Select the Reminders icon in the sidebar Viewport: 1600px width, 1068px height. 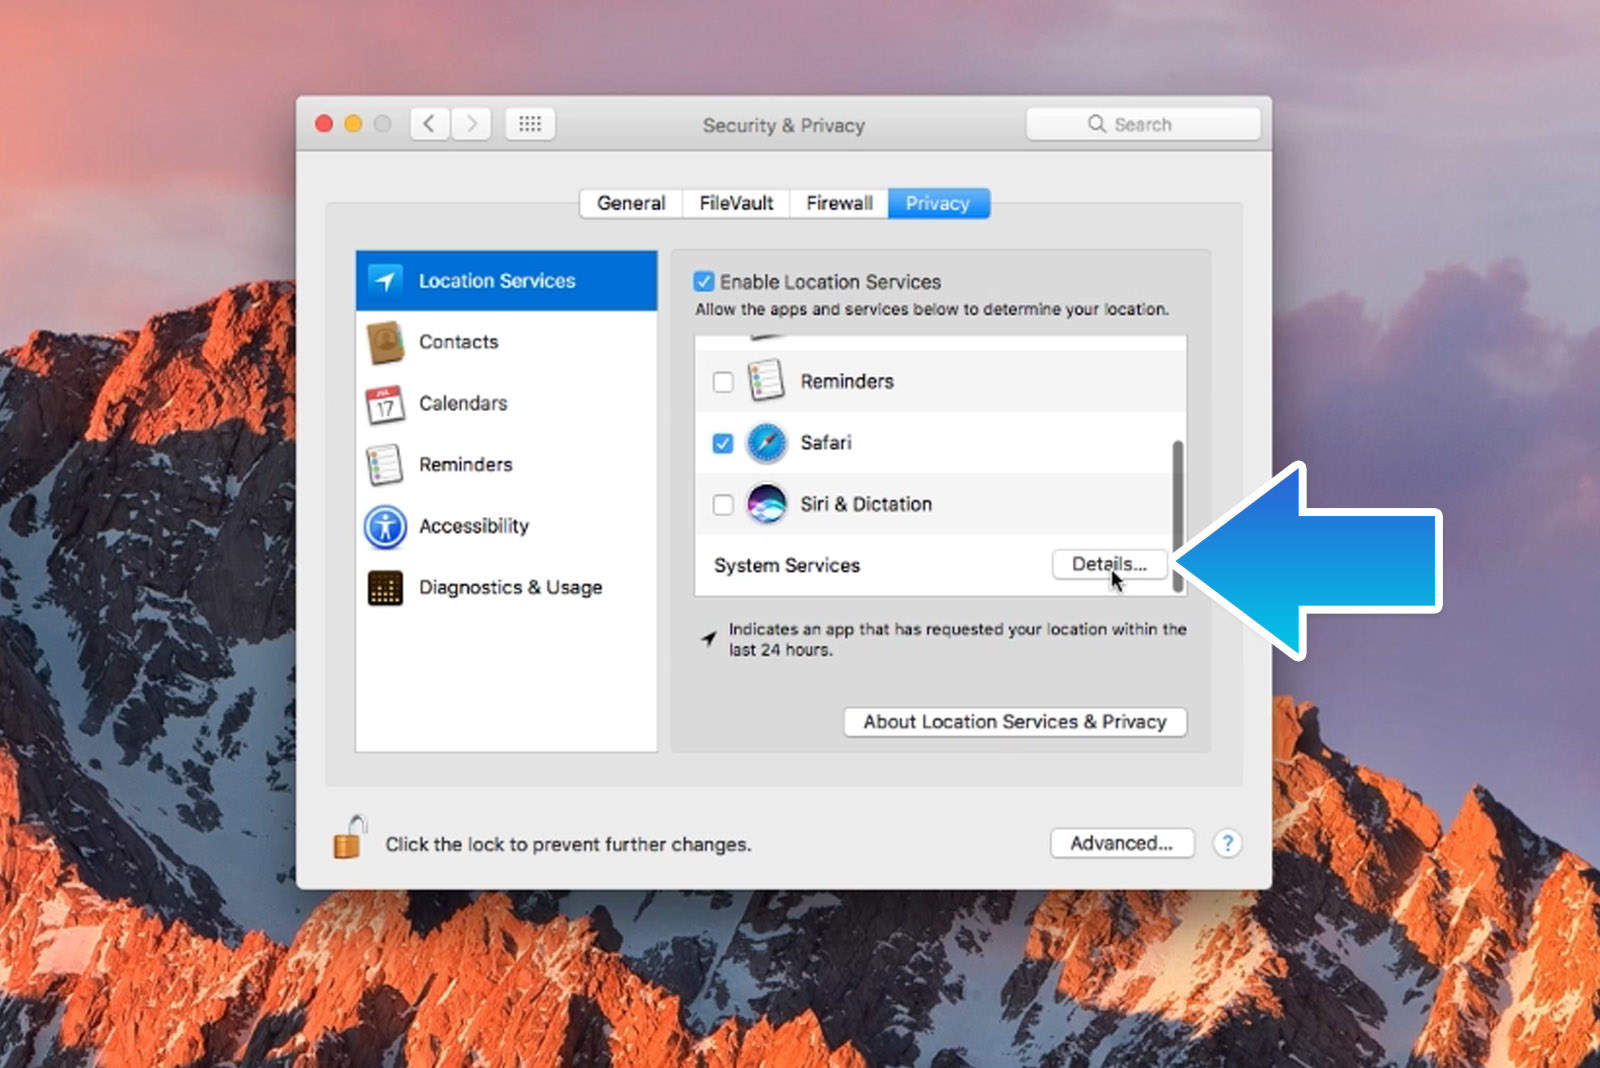point(385,465)
